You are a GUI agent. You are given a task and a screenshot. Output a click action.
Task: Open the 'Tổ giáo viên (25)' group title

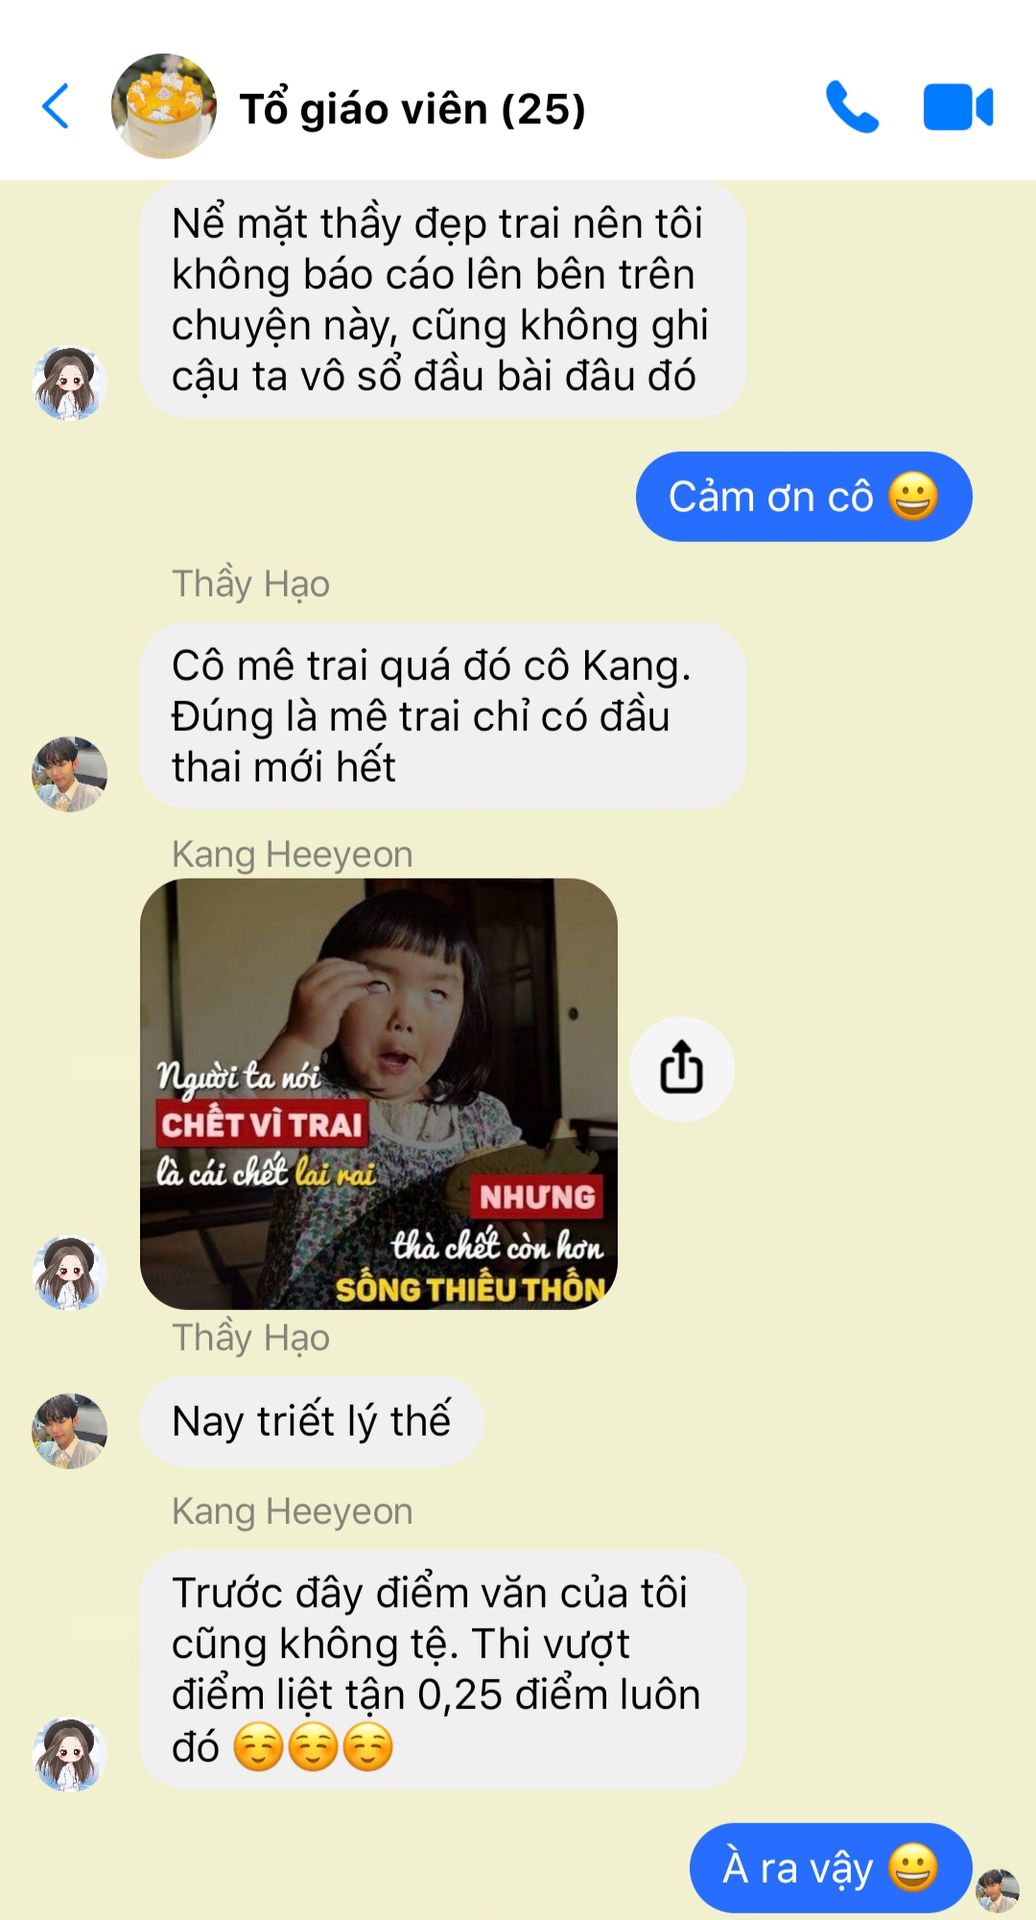coord(412,108)
